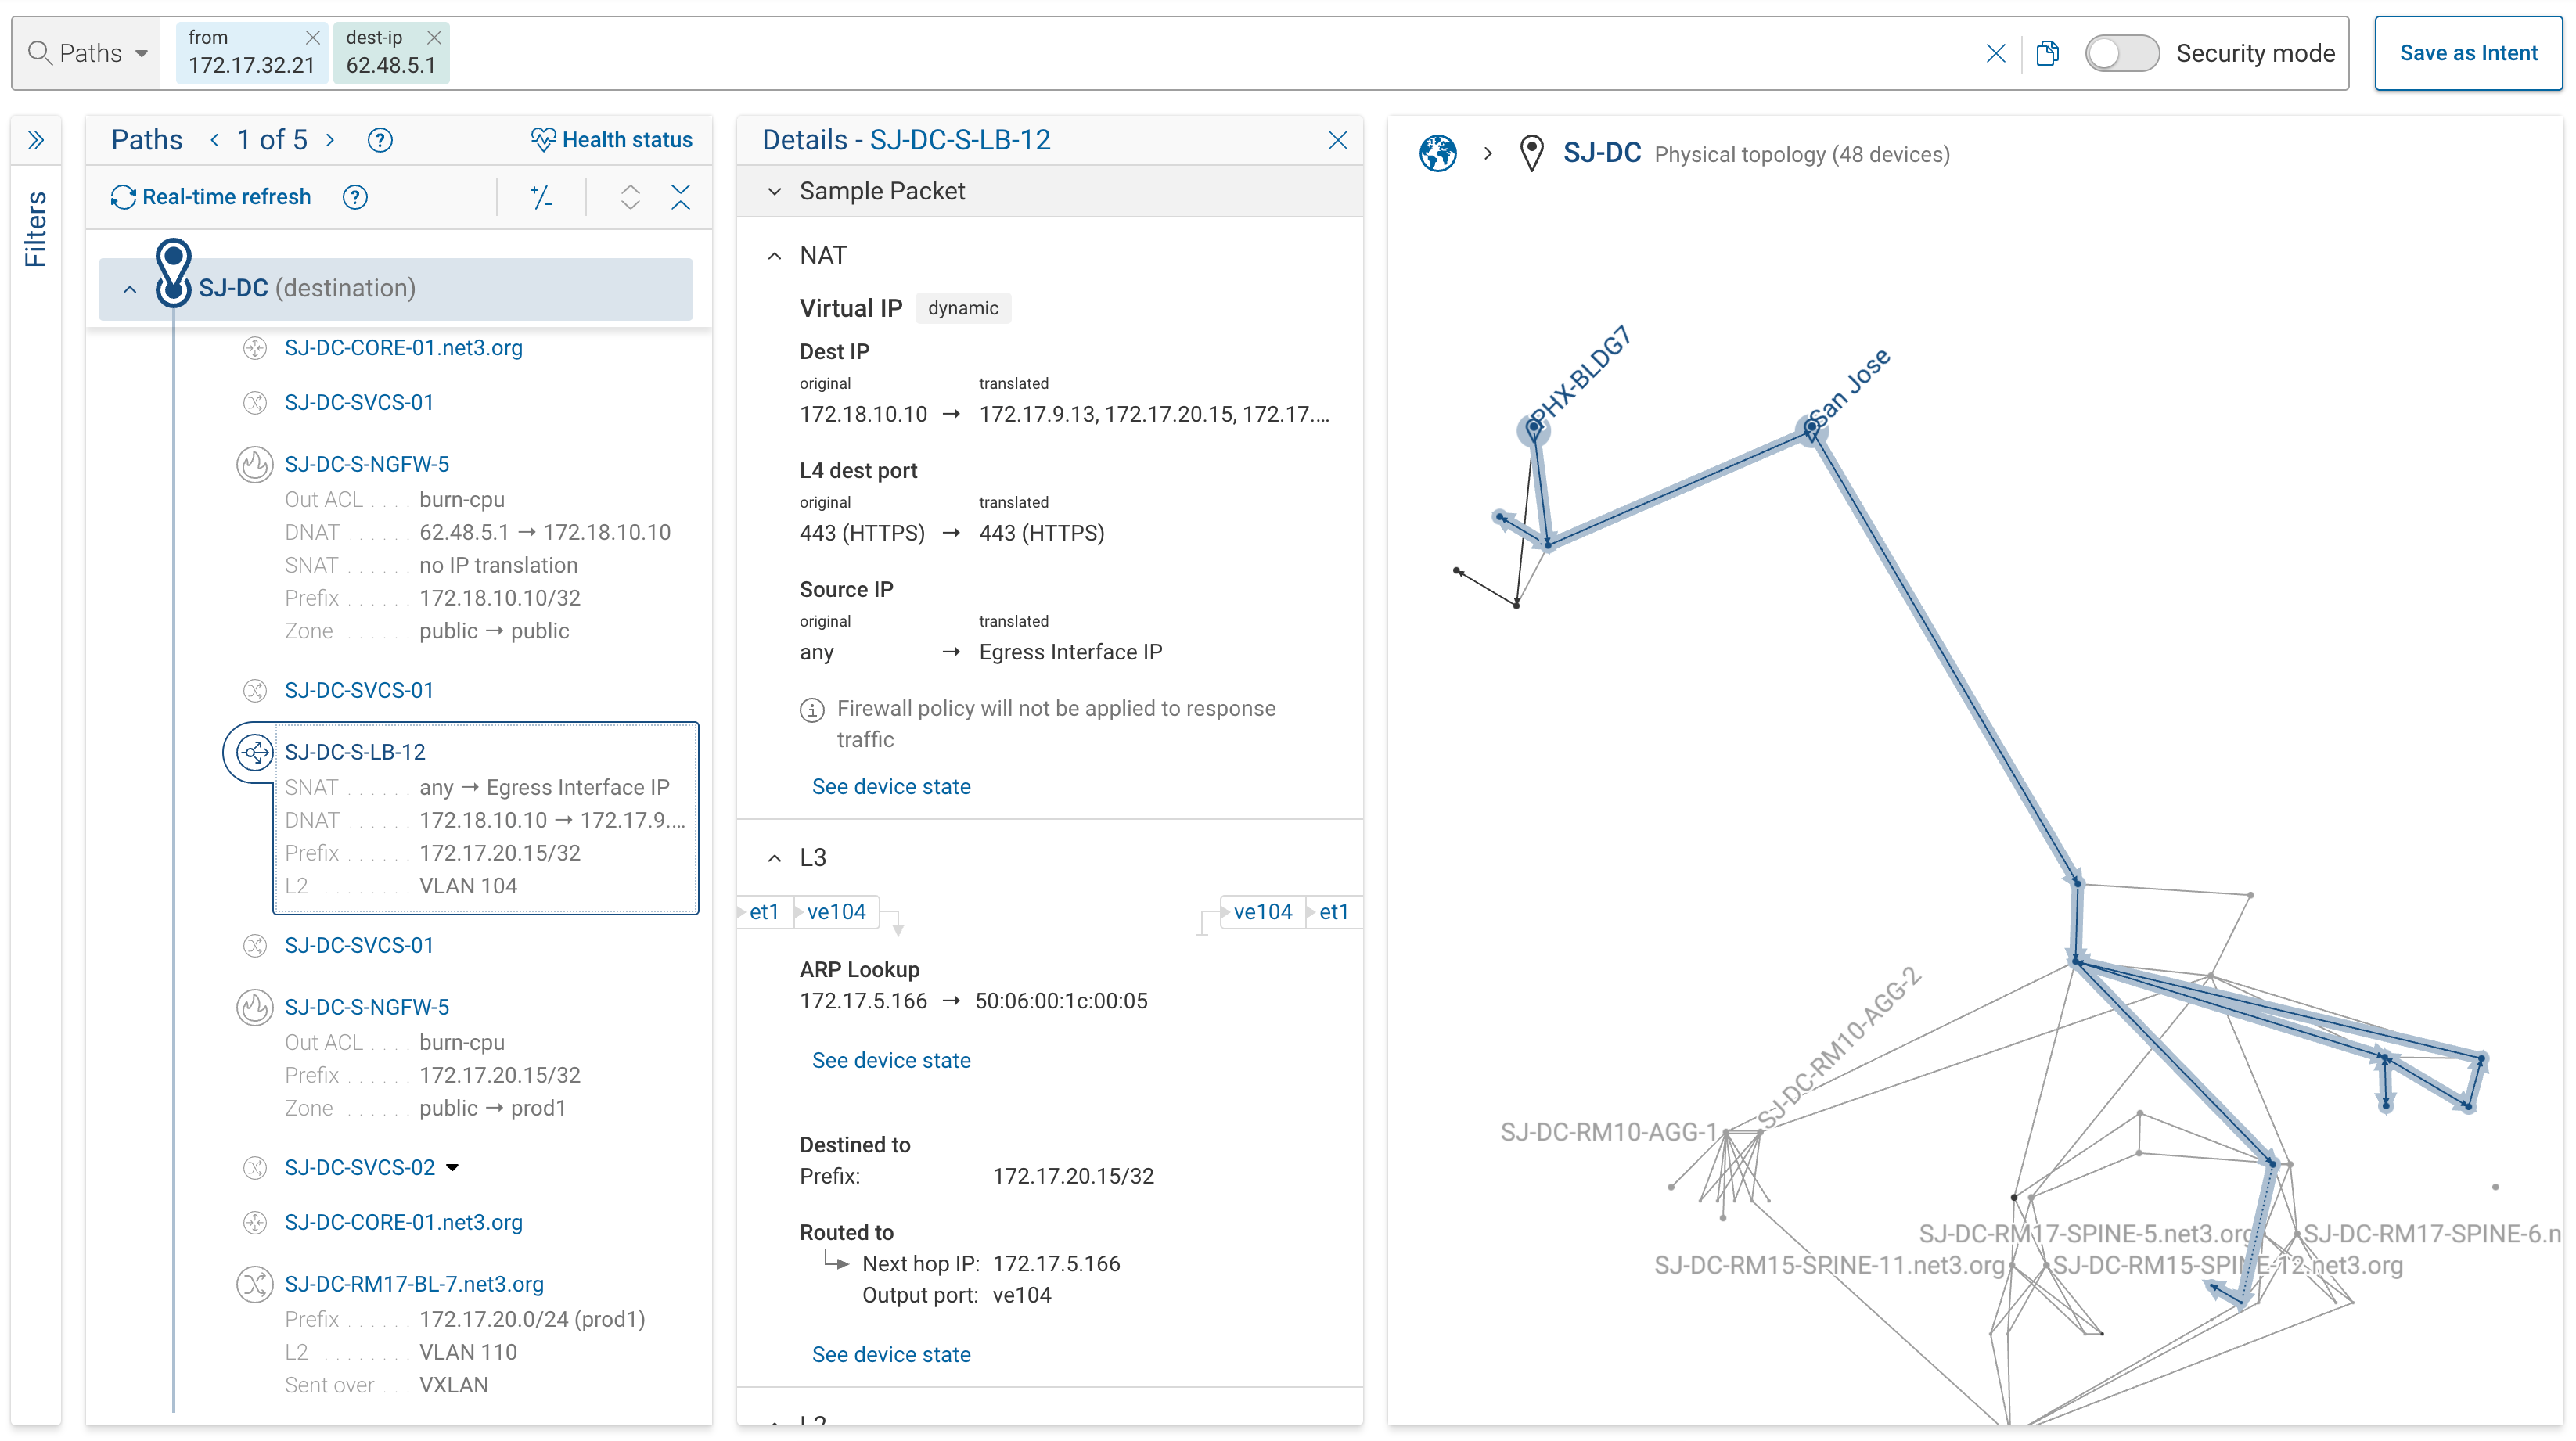Click second SJ-DC-SVCS-01 switch icon
The width and height of the screenshot is (2576, 1441).
pyautogui.click(x=255, y=690)
